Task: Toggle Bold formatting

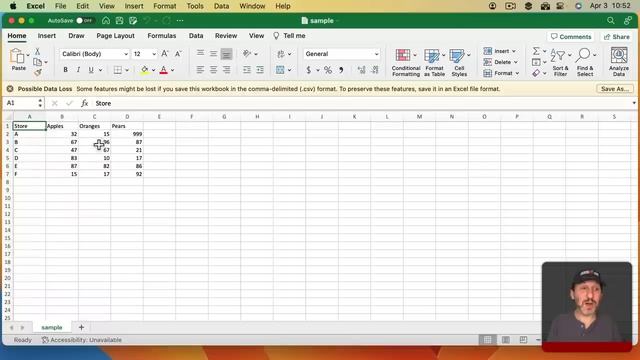Action: [x=65, y=70]
